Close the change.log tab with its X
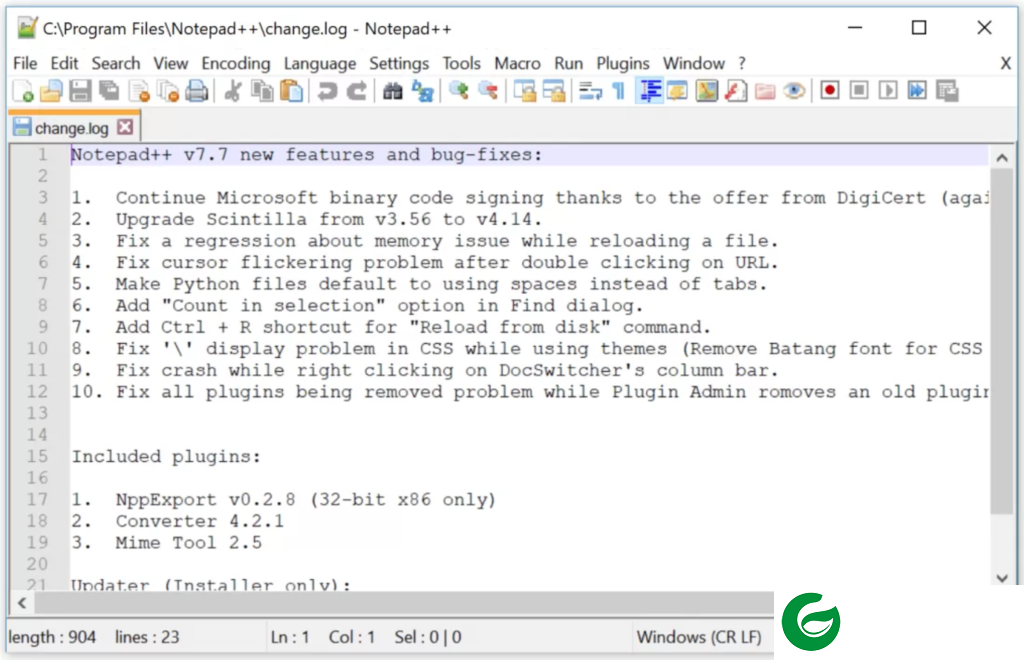Image resolution: width=1024 pixels, height=660 pixels. 125,127
